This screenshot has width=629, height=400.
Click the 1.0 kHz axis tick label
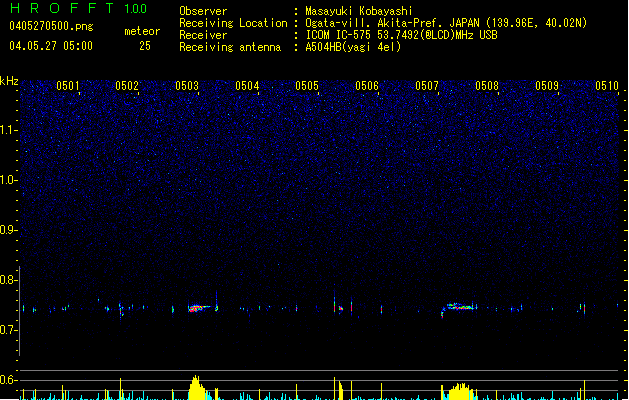(8, 180)
